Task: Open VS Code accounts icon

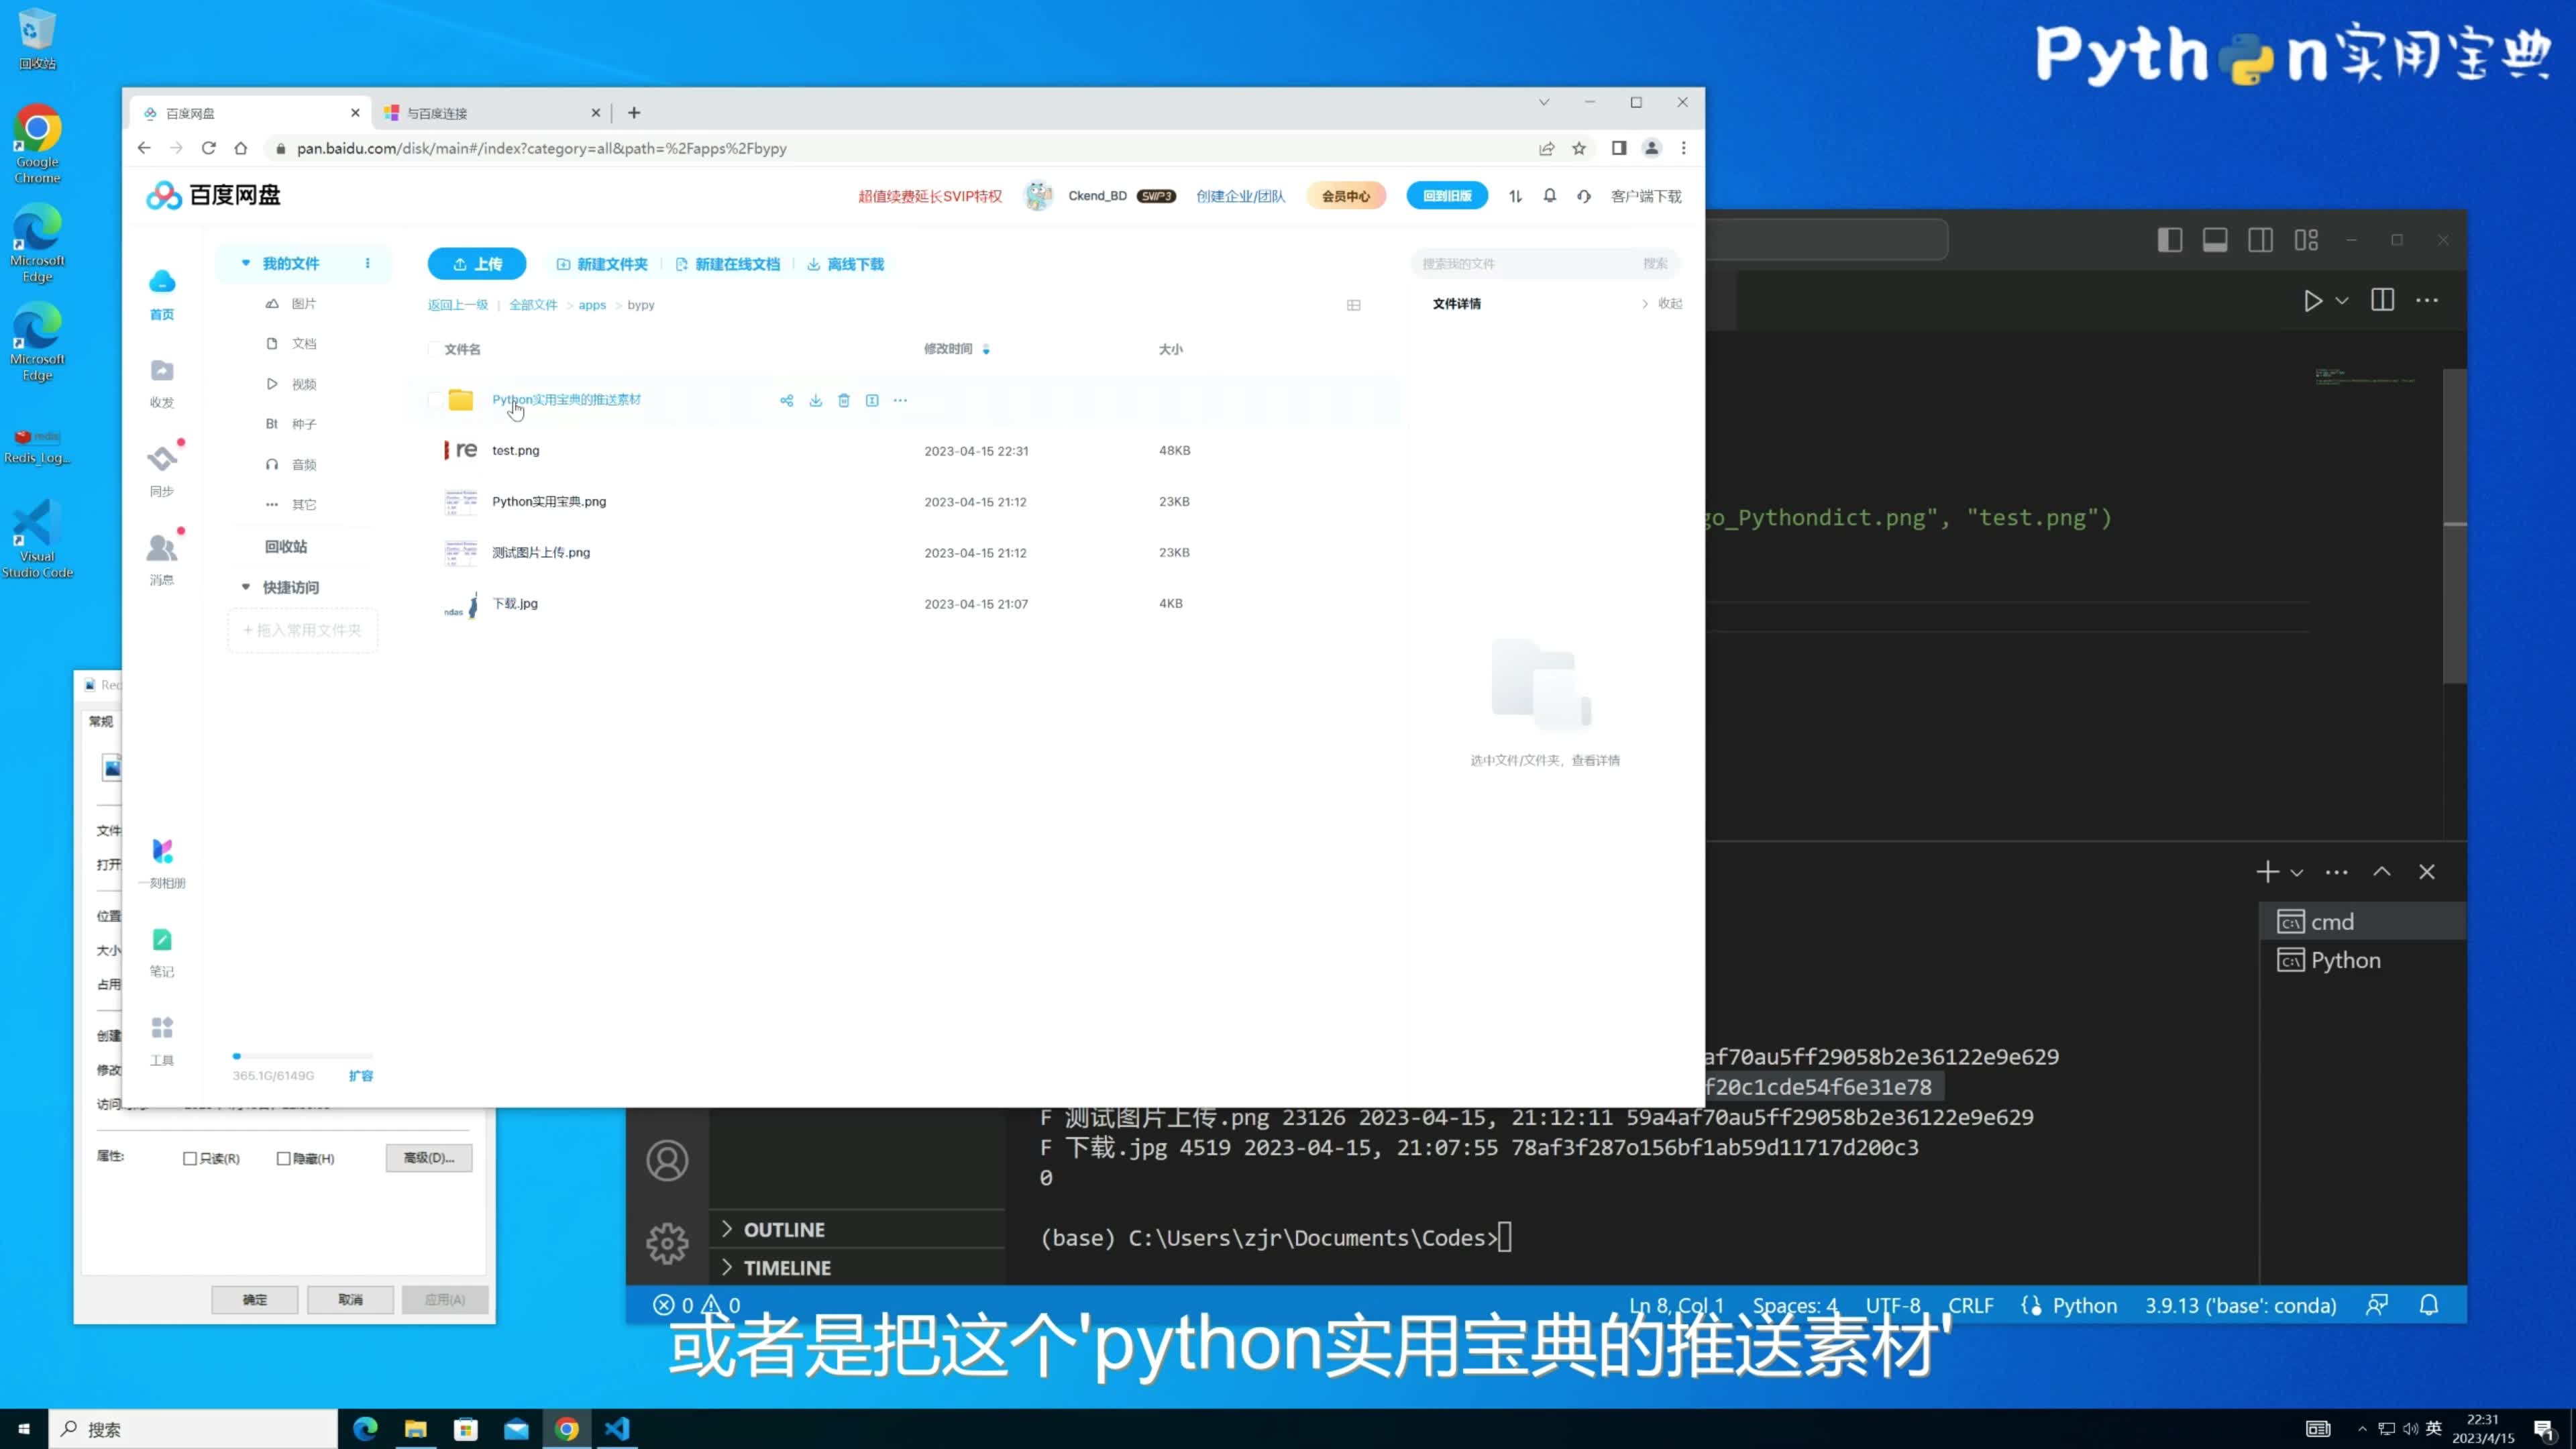Action: pyautogui.click(x=667, y=1161)
